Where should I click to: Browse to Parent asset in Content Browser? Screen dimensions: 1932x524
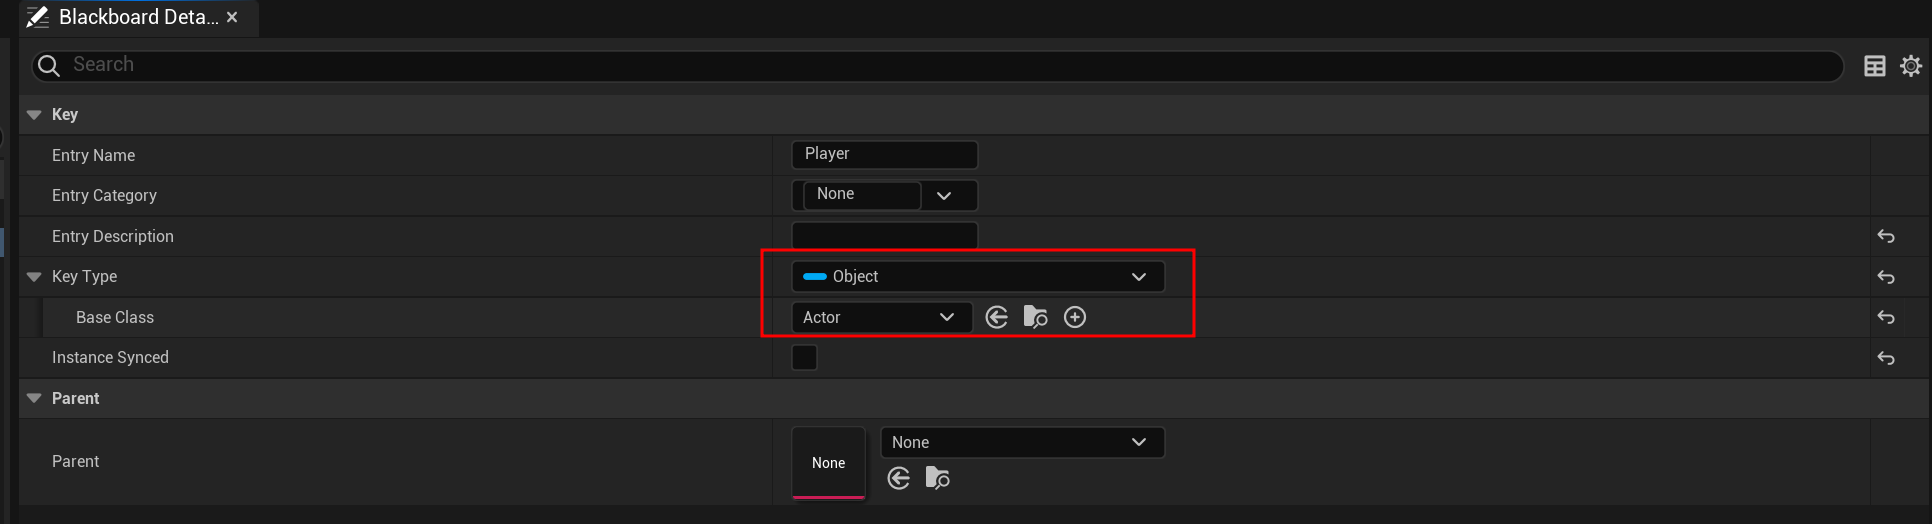[937, 478]
